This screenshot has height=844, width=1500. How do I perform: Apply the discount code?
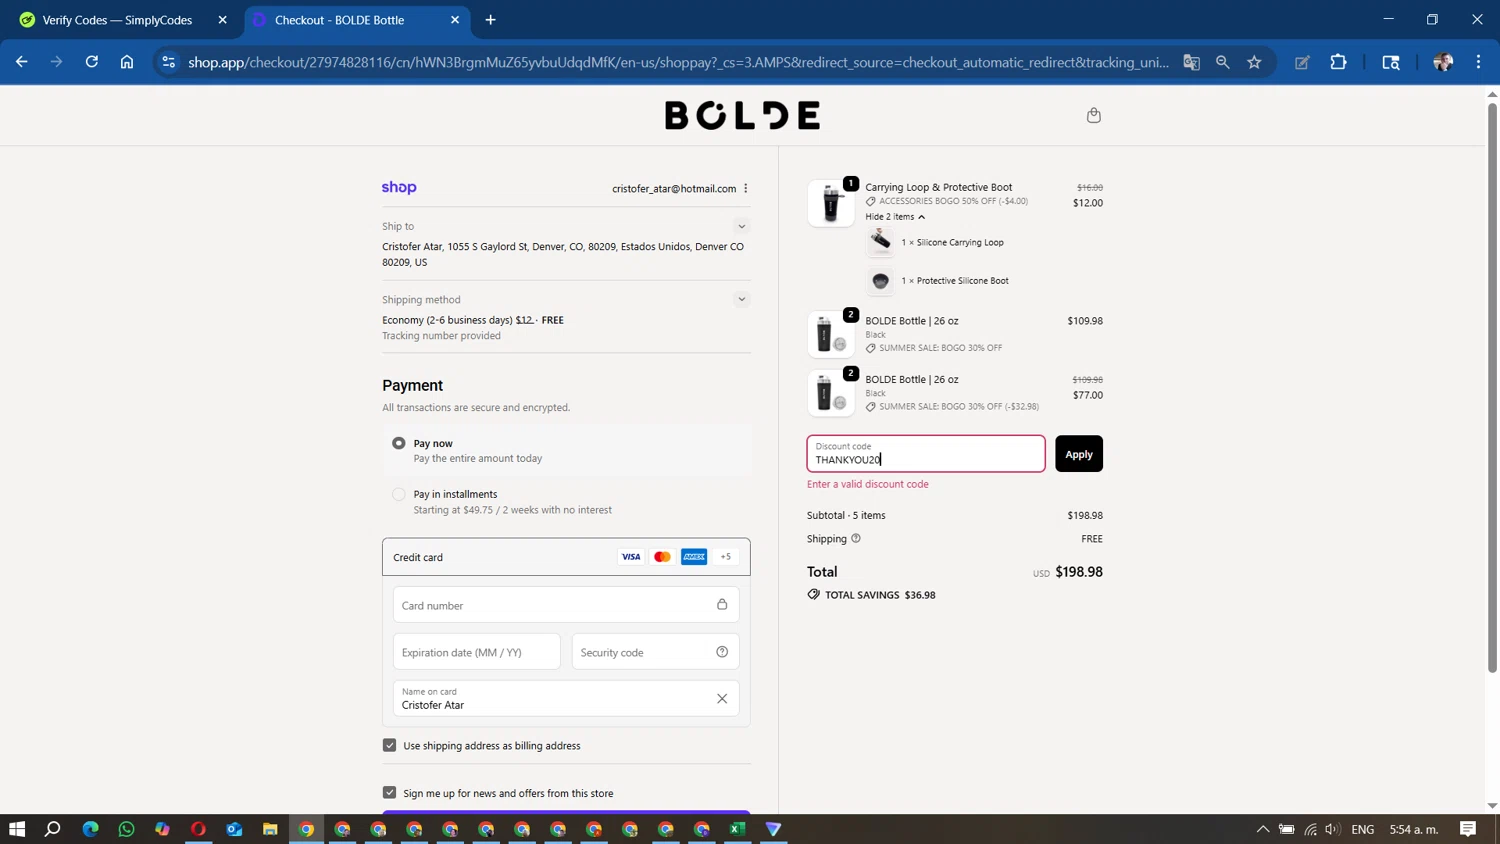[x=1079, y=454]
